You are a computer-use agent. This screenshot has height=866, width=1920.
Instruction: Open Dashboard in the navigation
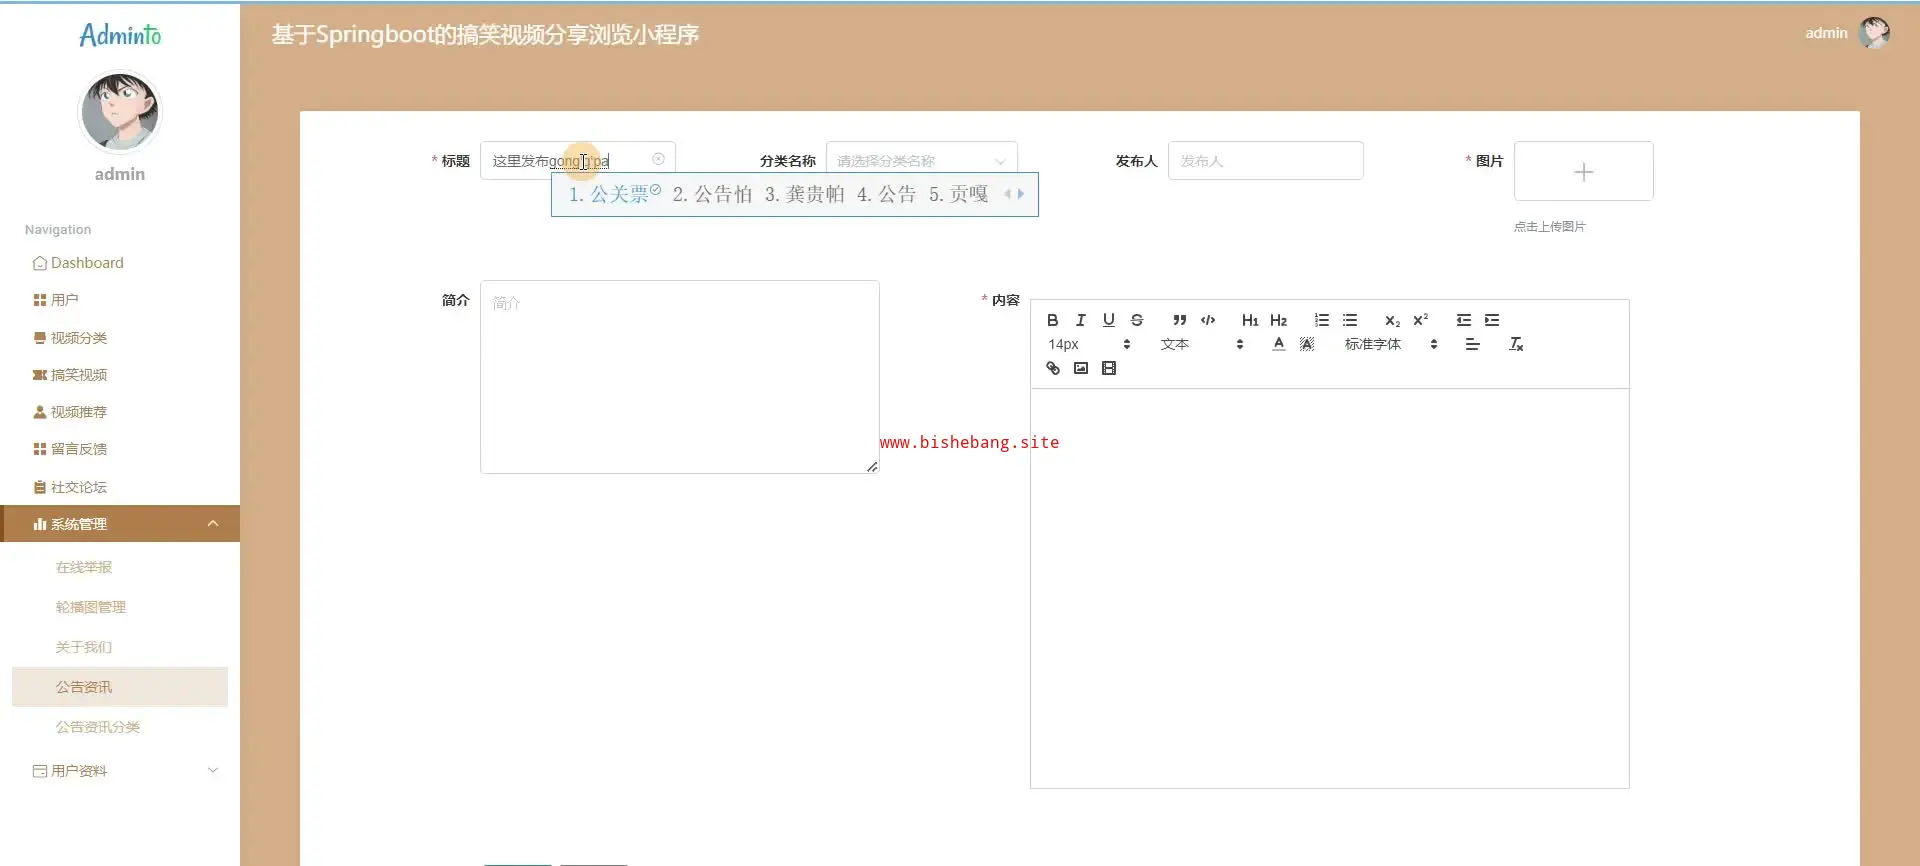(x=120, y=263)
